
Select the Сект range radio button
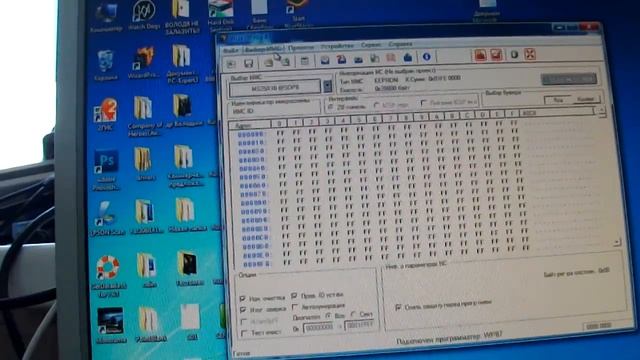click(x=353, y=315)
